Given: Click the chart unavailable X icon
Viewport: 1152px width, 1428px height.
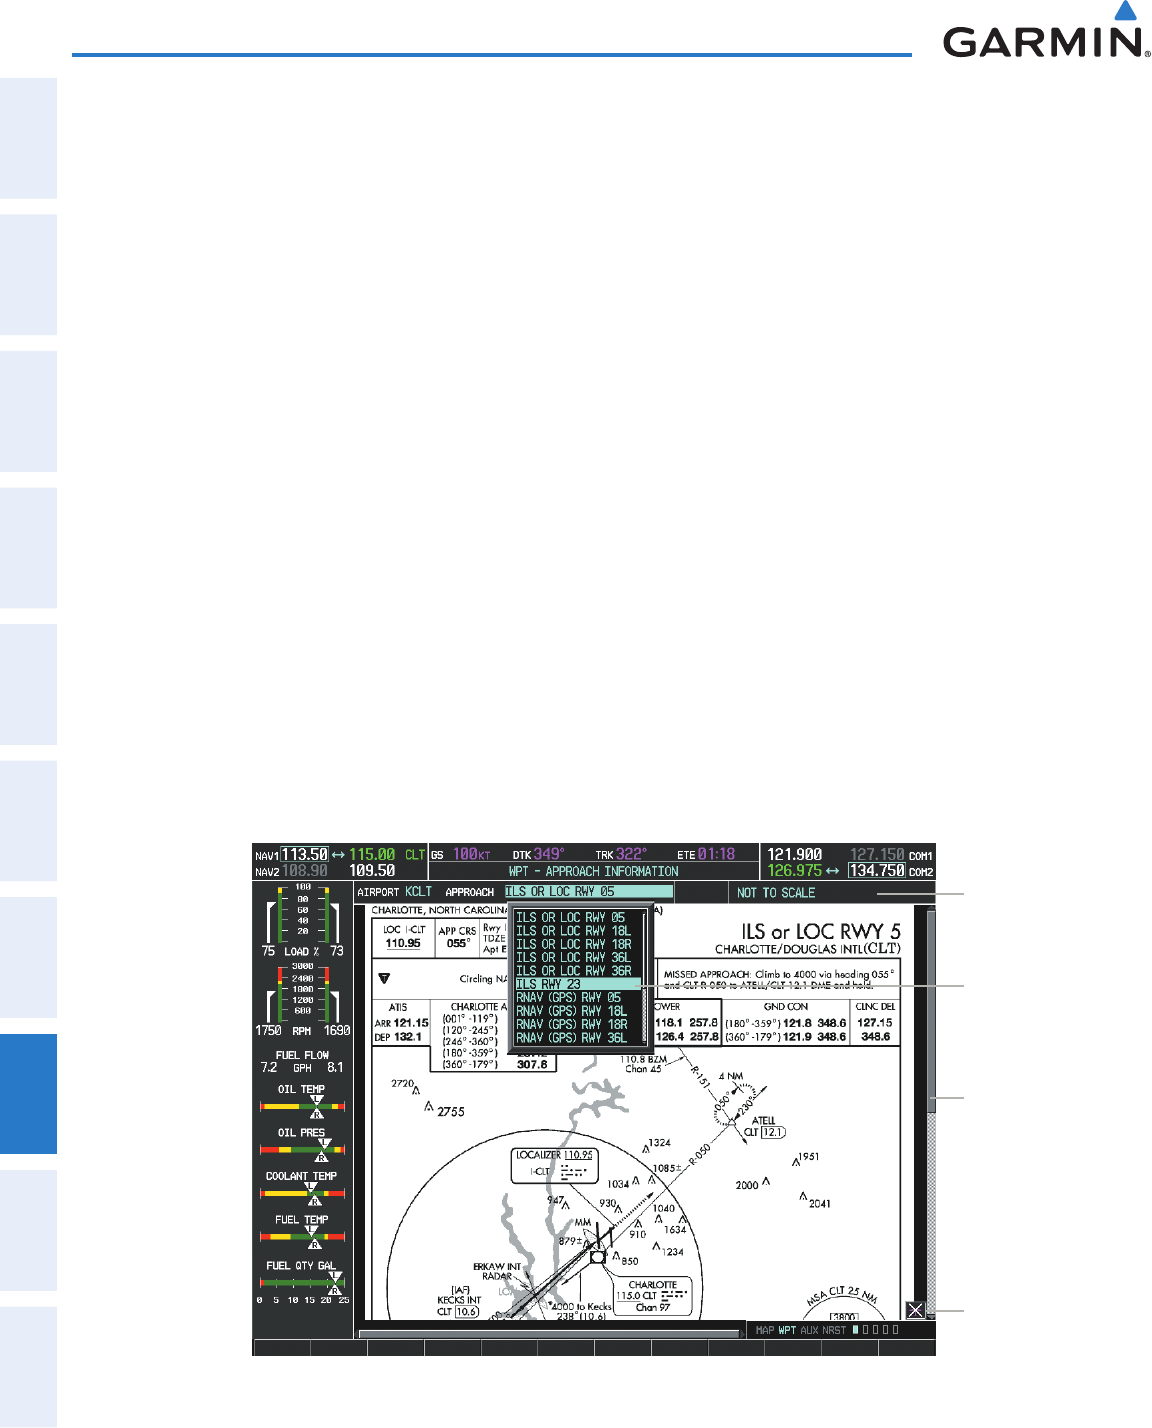Looking at the screenshot, I should (x=915, y=1310).
